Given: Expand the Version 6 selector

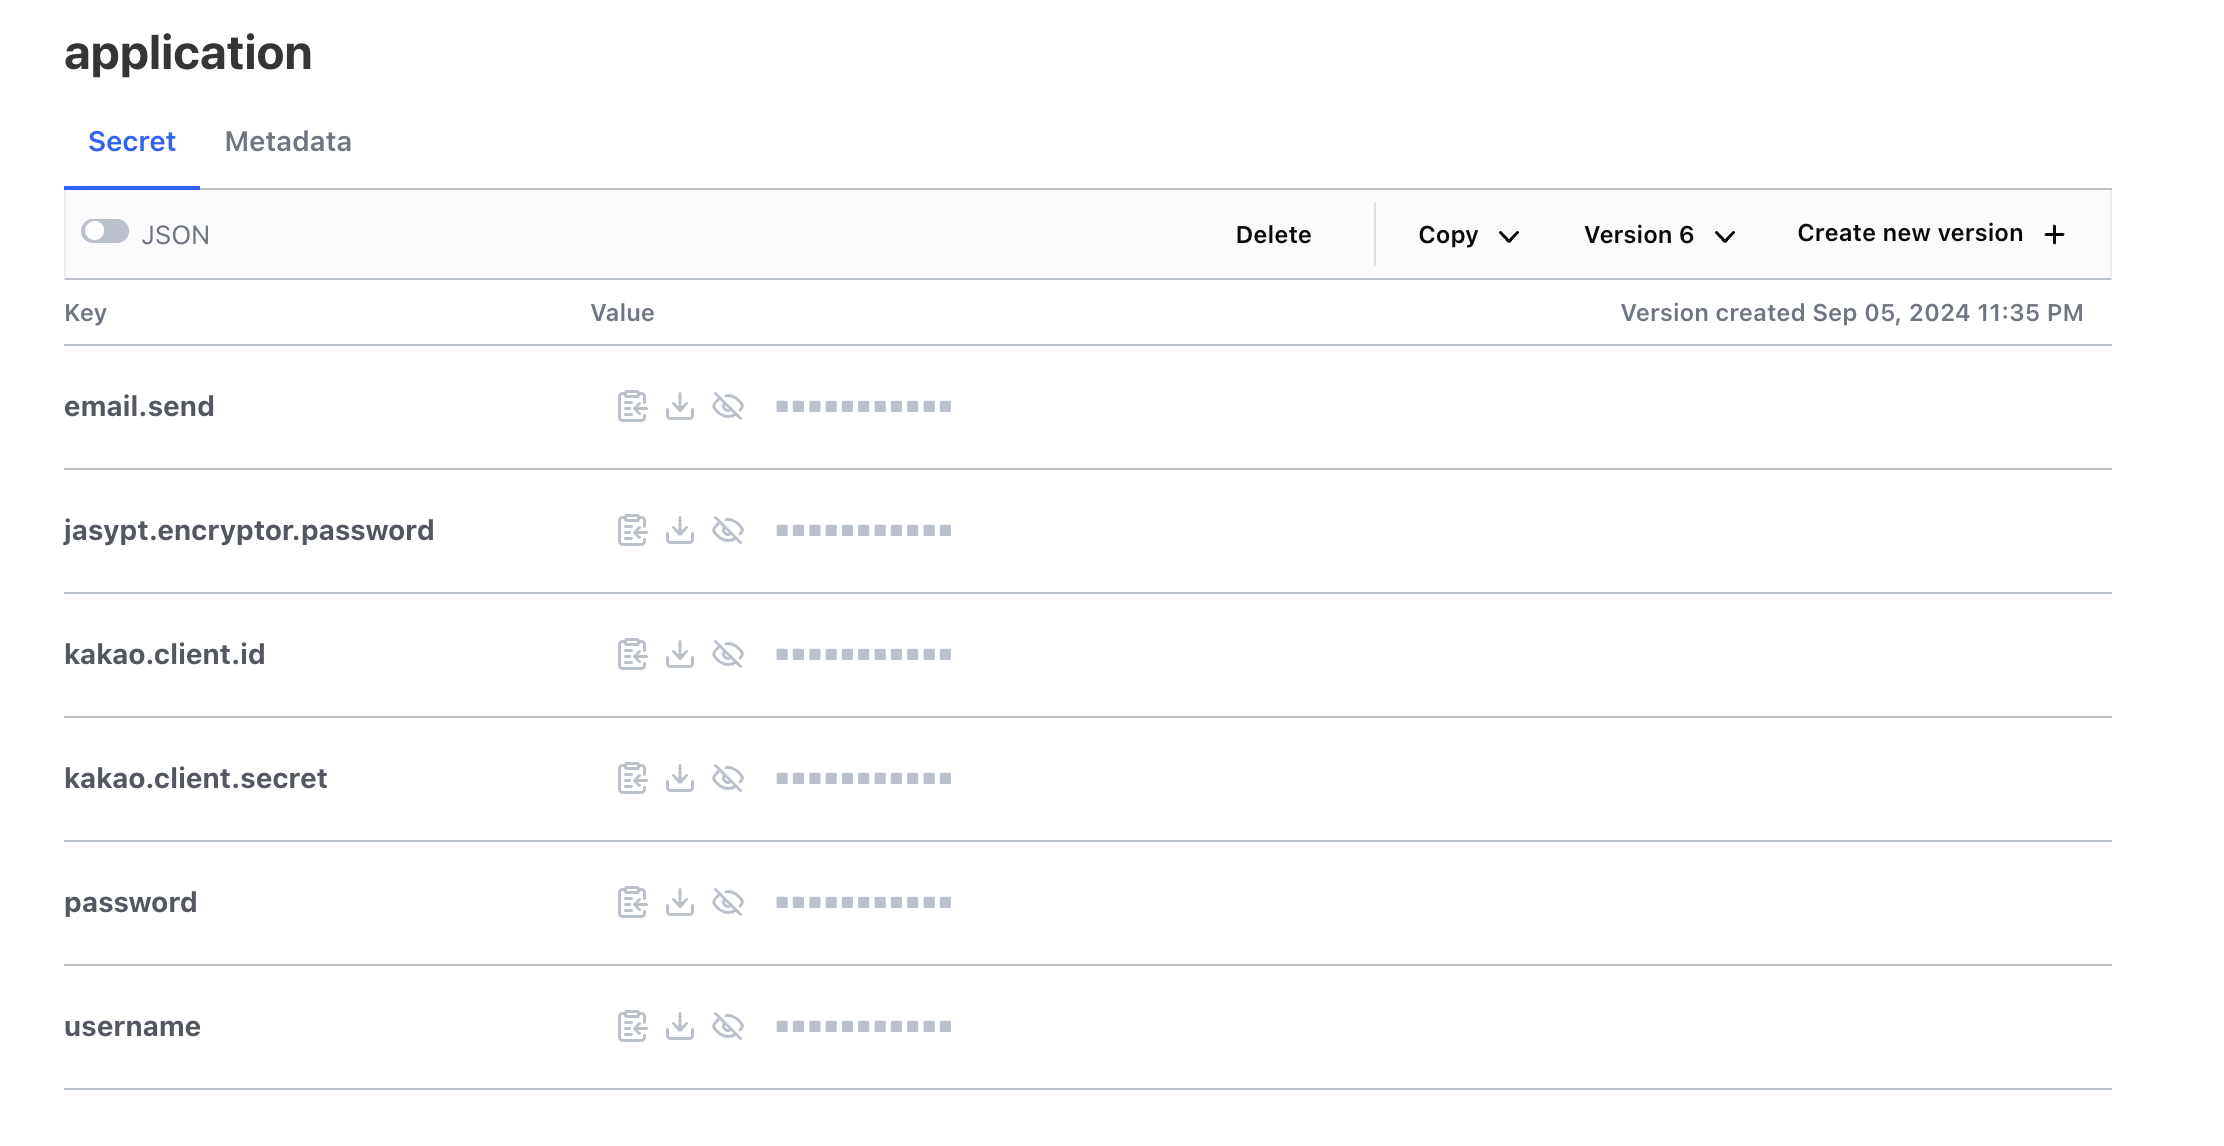Looking at the screenshot, I should (x=1658, y=235).
